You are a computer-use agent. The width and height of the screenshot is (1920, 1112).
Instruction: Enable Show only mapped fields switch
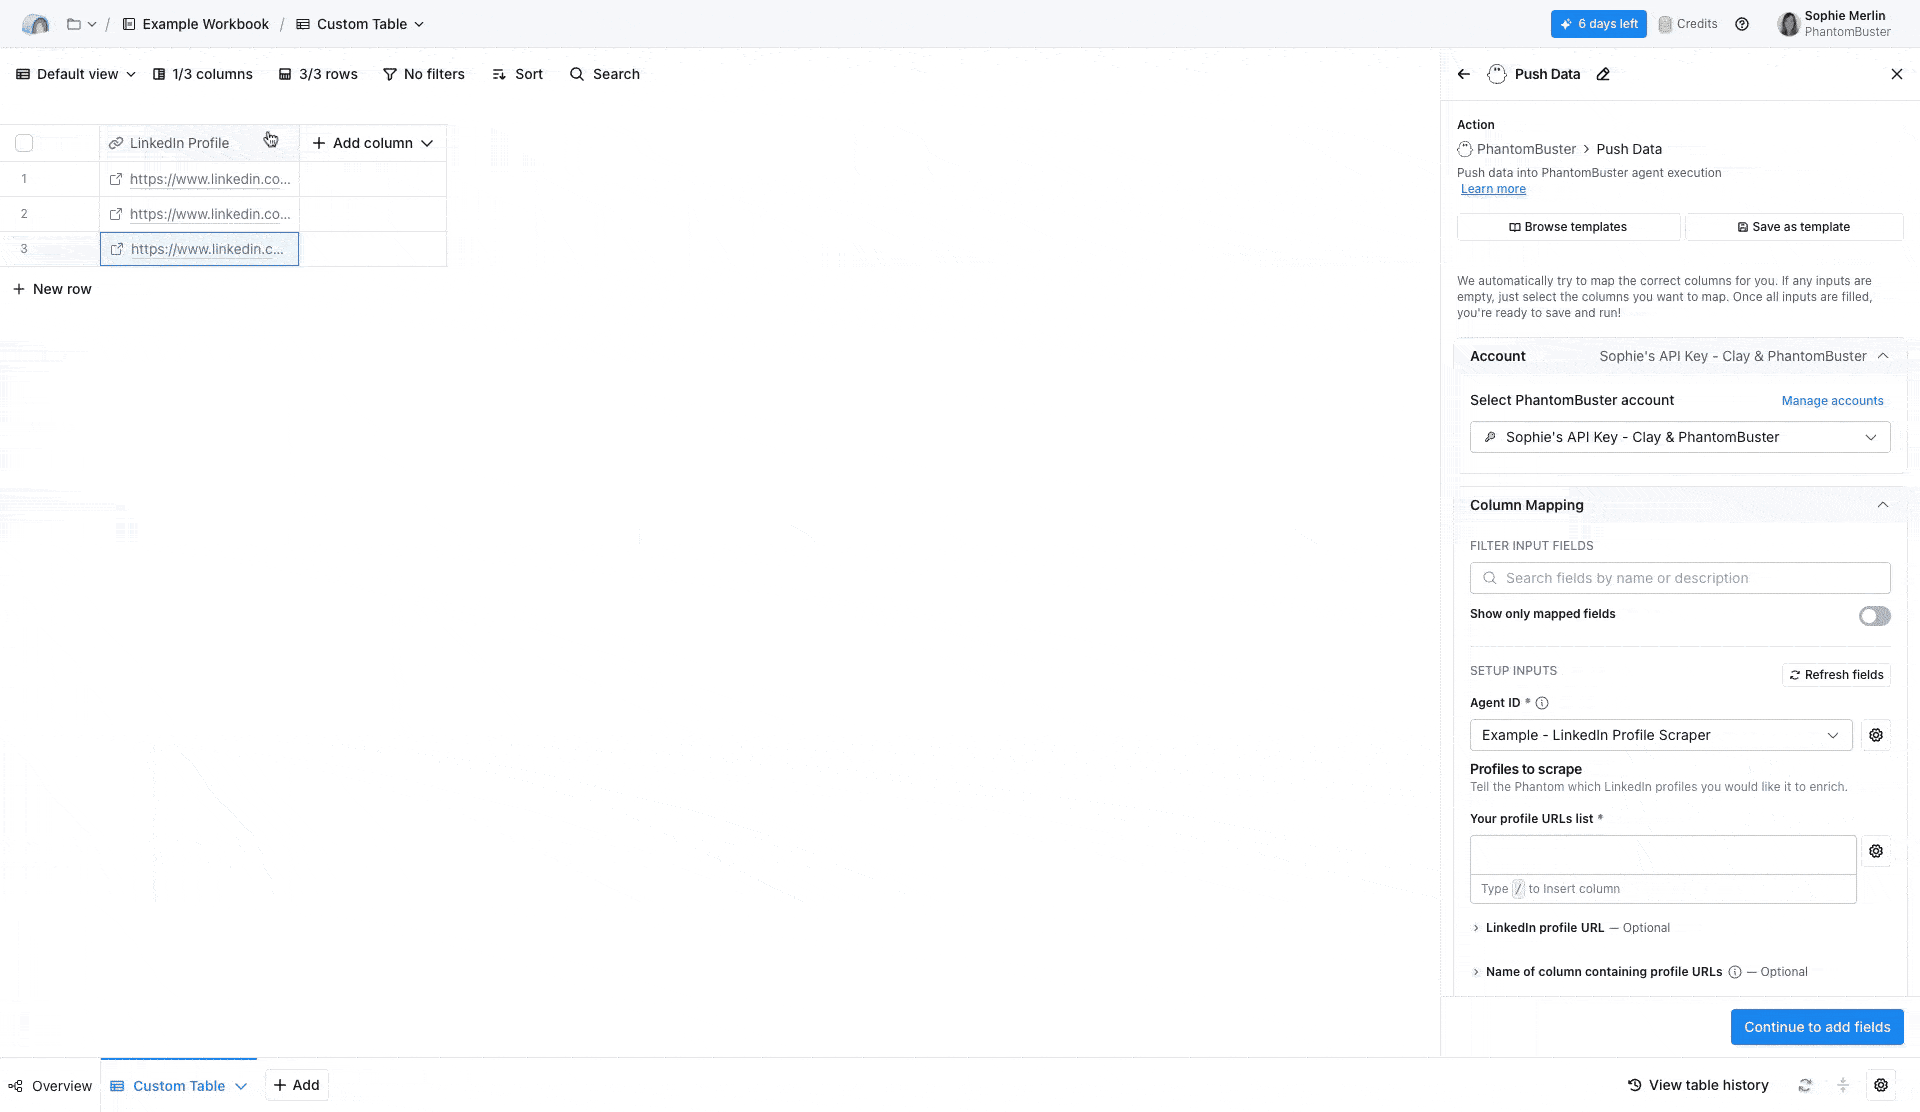(1875, 616)
